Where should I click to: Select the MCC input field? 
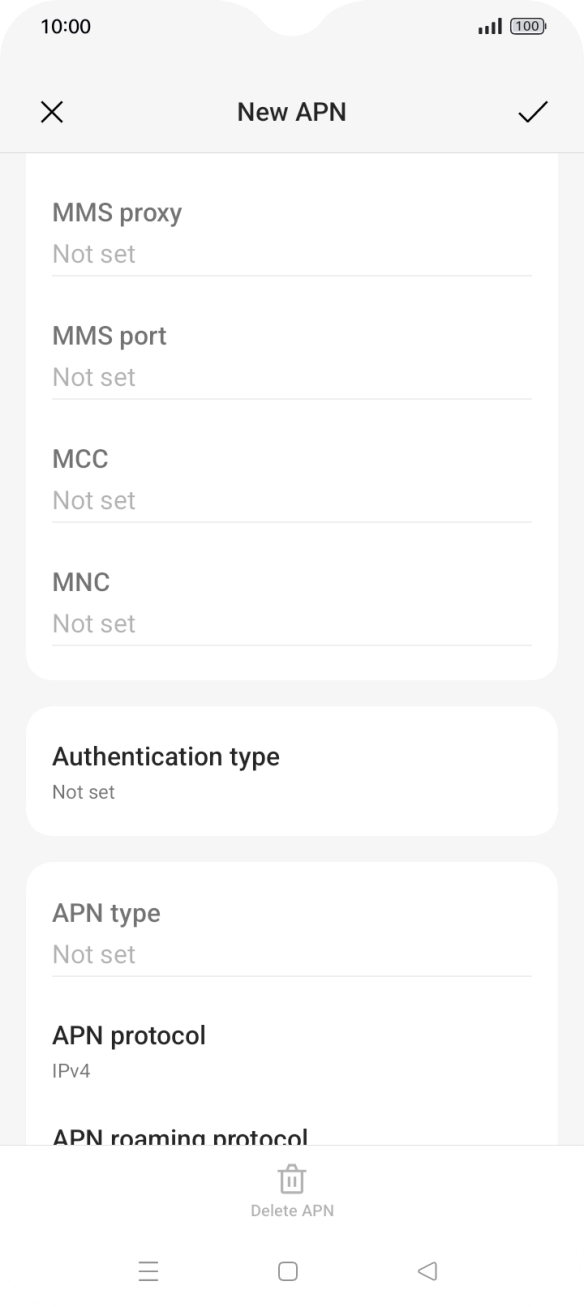[x=292, y=479]
